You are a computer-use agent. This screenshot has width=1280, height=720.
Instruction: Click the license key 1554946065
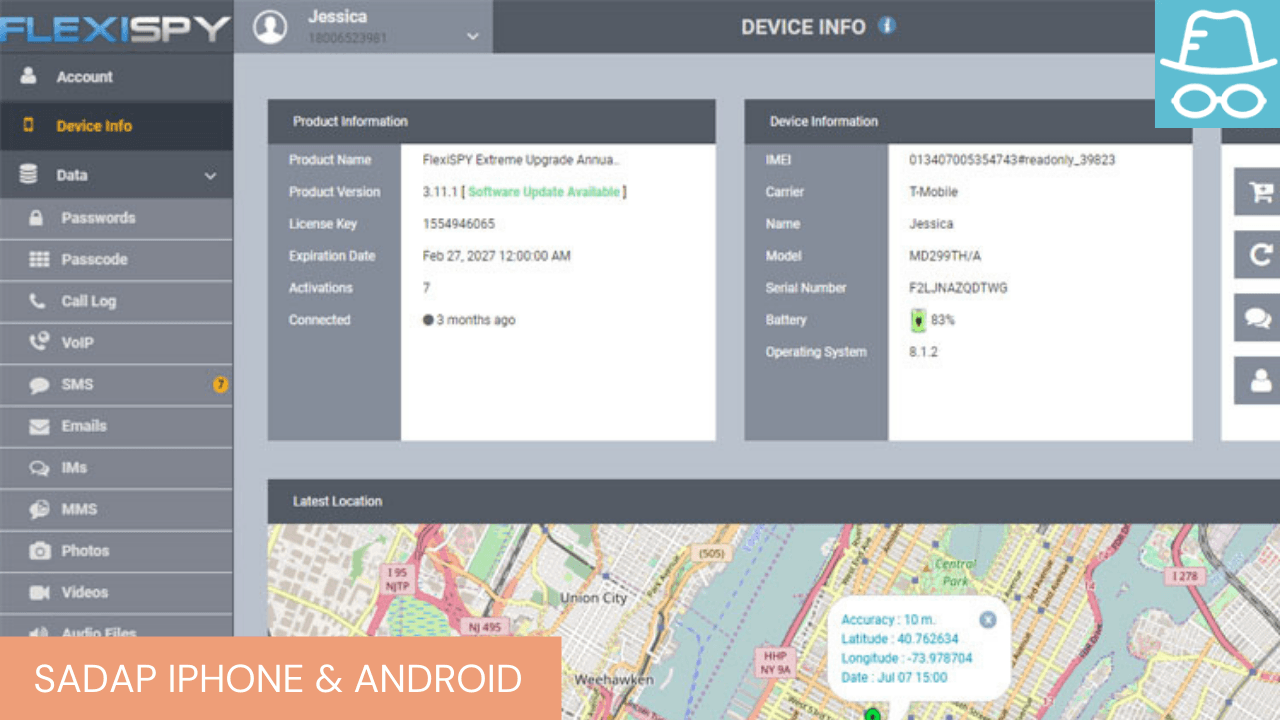click(459, 224)
